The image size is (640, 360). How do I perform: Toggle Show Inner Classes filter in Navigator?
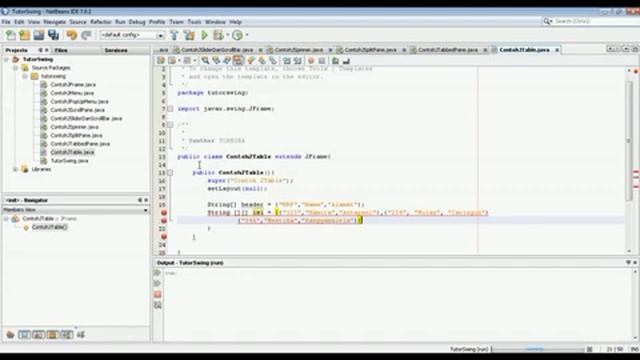point(67,335)
